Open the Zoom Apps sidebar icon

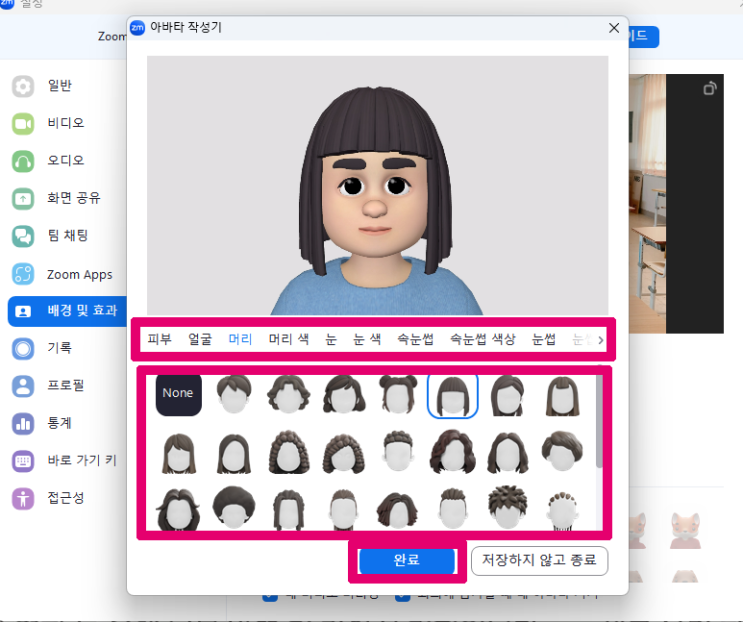tap(22, 274)
